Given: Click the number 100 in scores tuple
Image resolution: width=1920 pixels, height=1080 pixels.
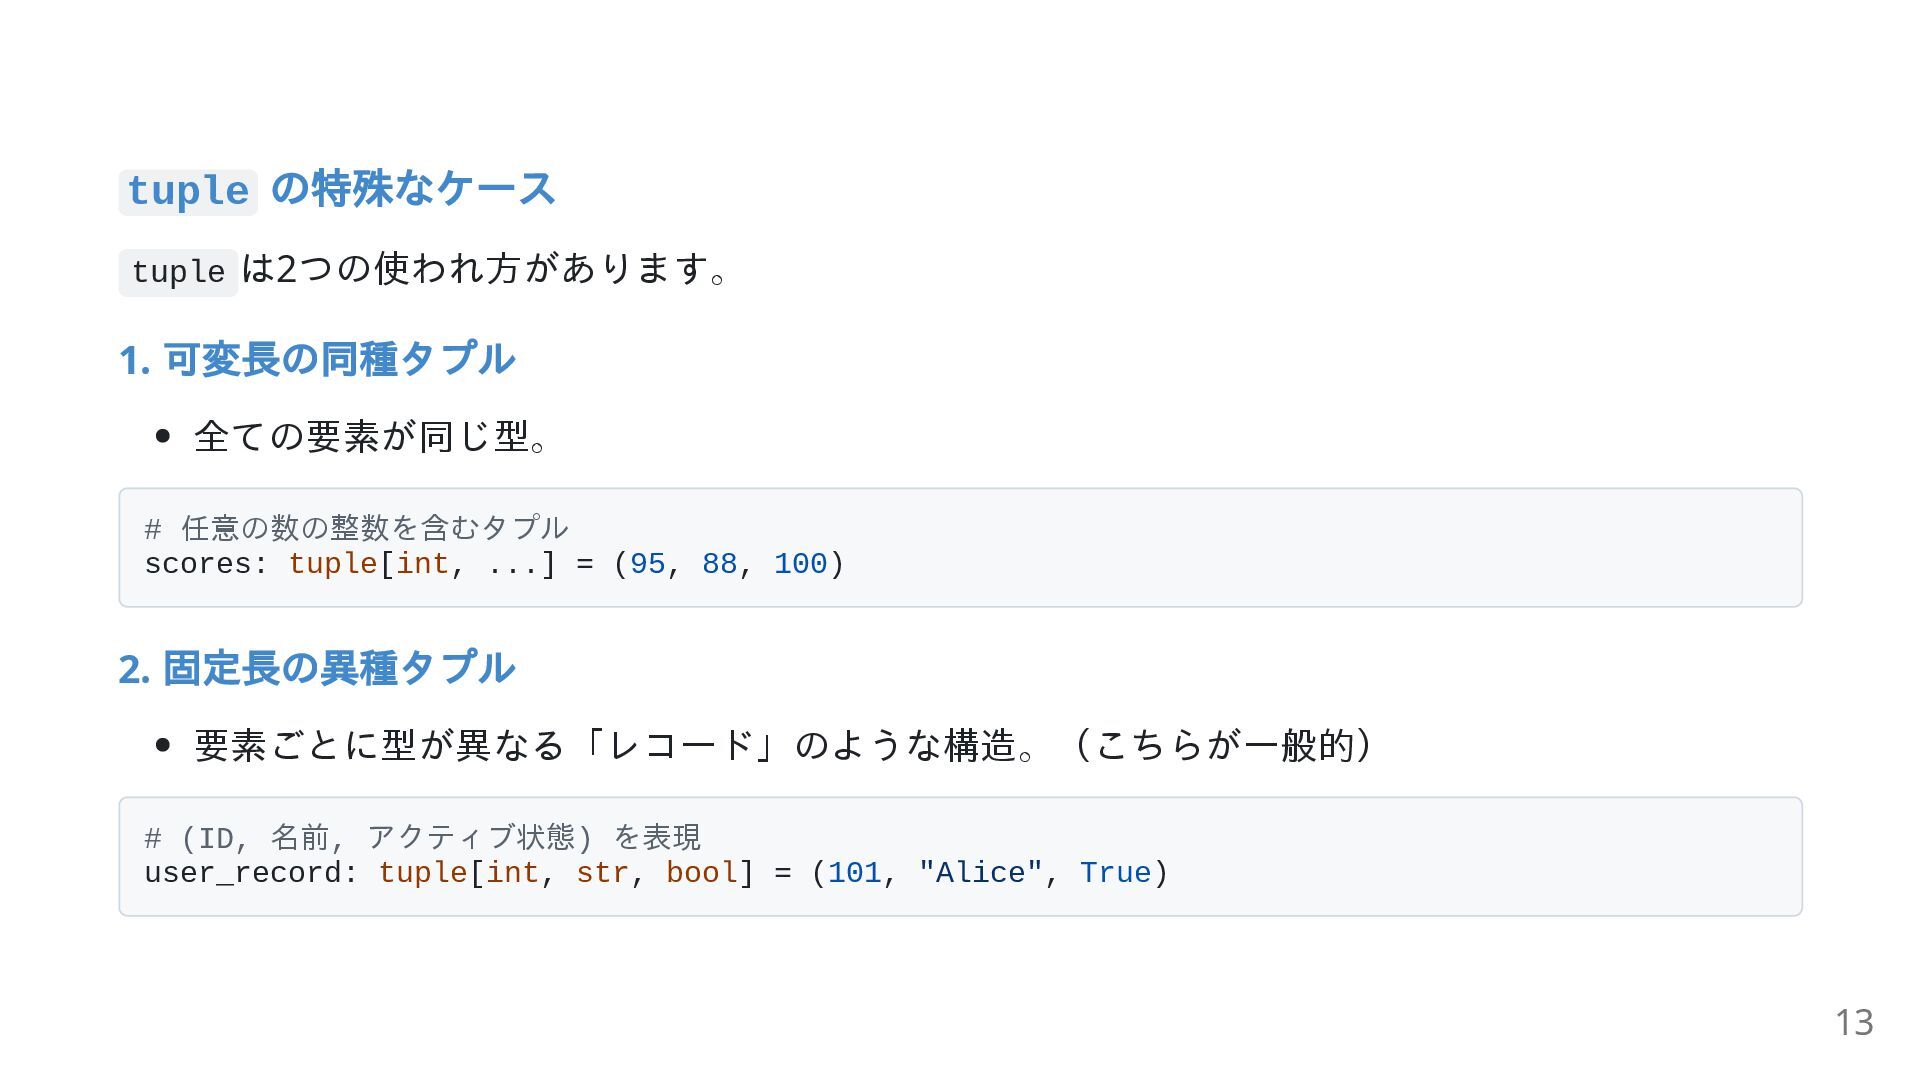Looking at the screenshot, I should (801, 564).
